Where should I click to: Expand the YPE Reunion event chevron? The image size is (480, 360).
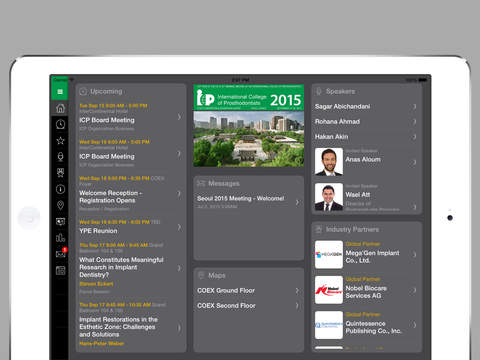179,227
